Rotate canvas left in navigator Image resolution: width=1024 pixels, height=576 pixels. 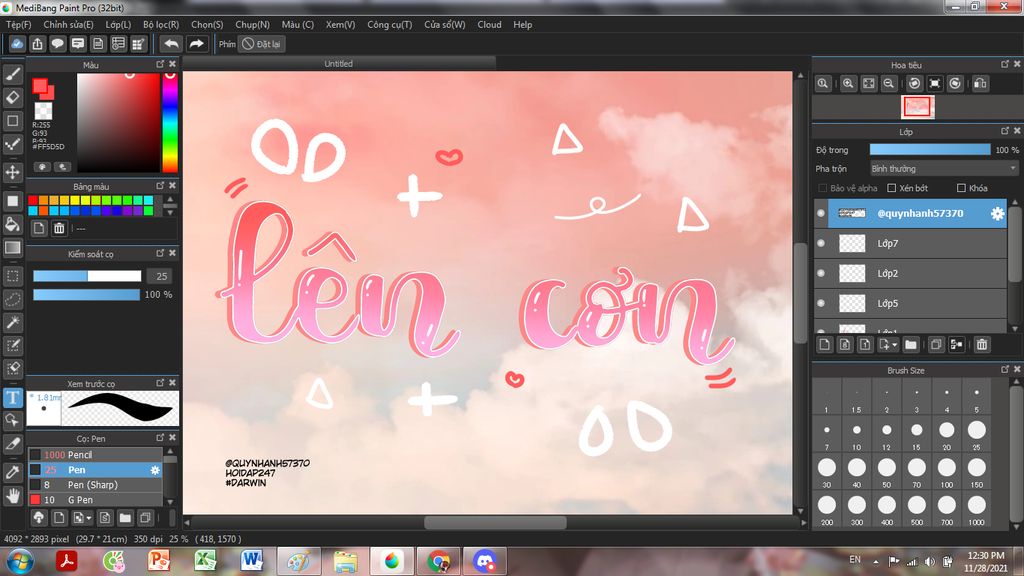pos(914,84)
